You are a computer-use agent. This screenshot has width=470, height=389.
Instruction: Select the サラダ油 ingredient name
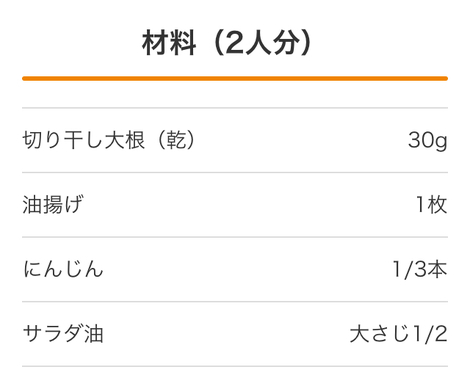click(63, 334)
